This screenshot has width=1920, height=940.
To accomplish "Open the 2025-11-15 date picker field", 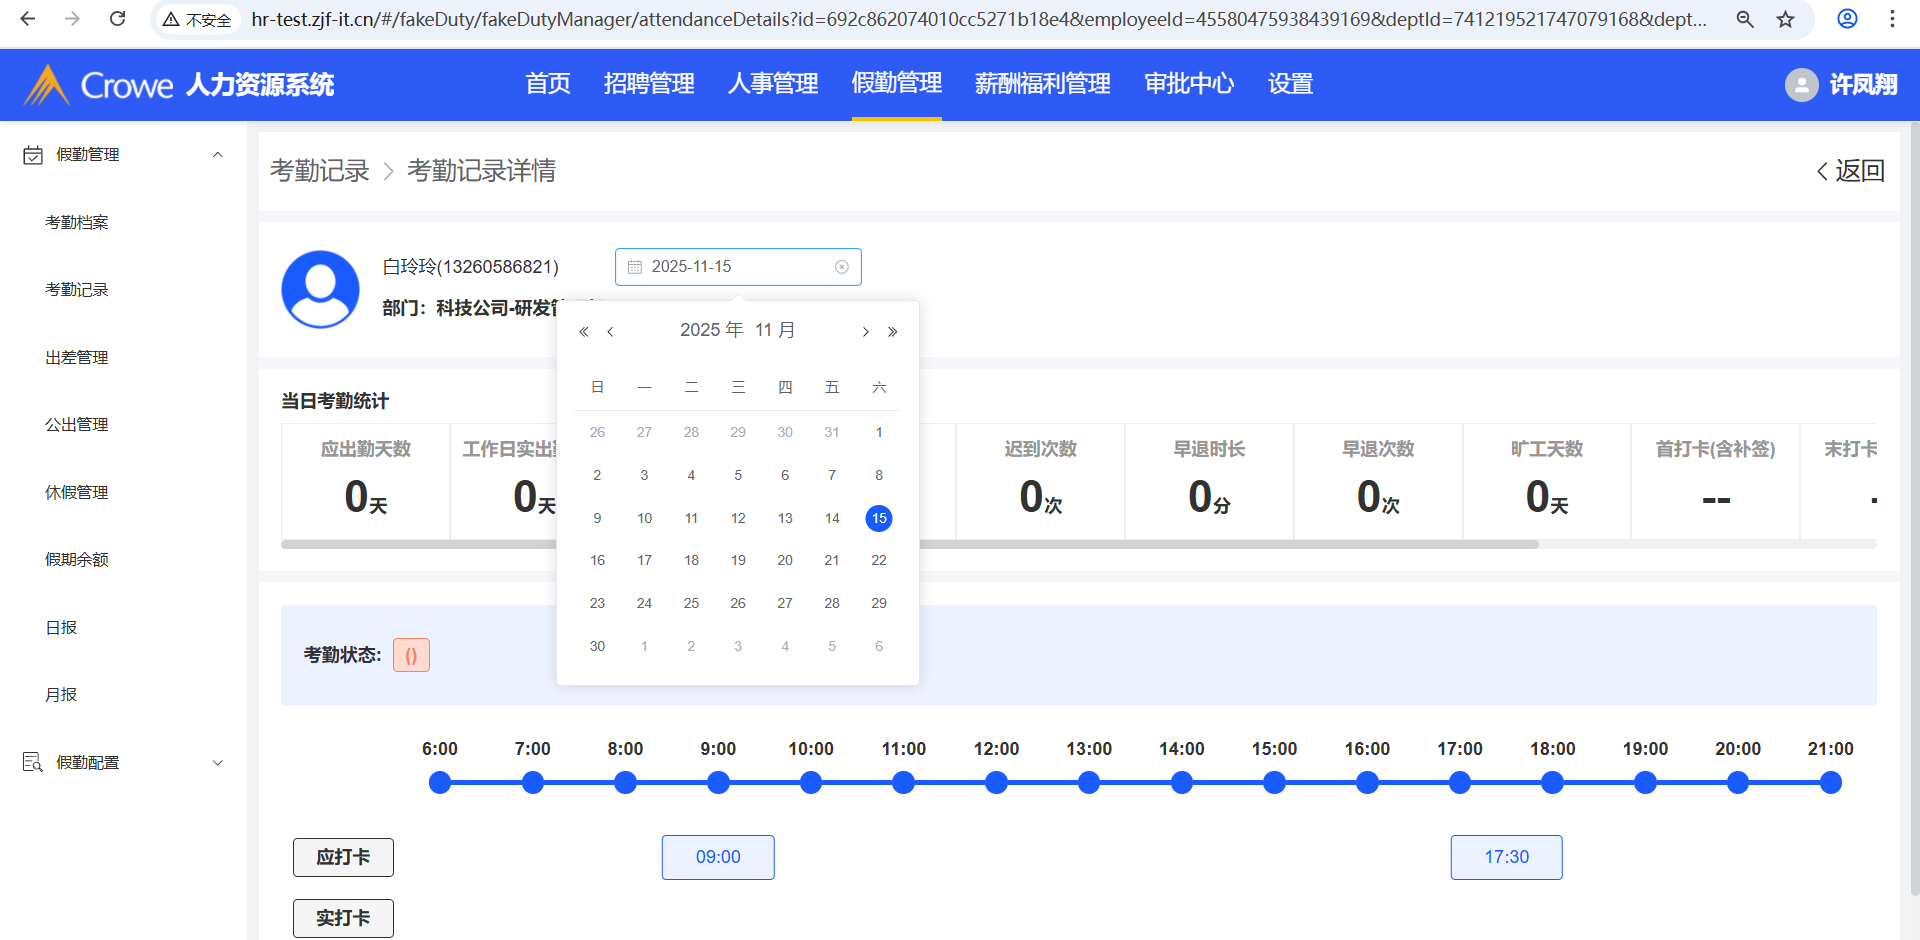I will click(737, 267).
